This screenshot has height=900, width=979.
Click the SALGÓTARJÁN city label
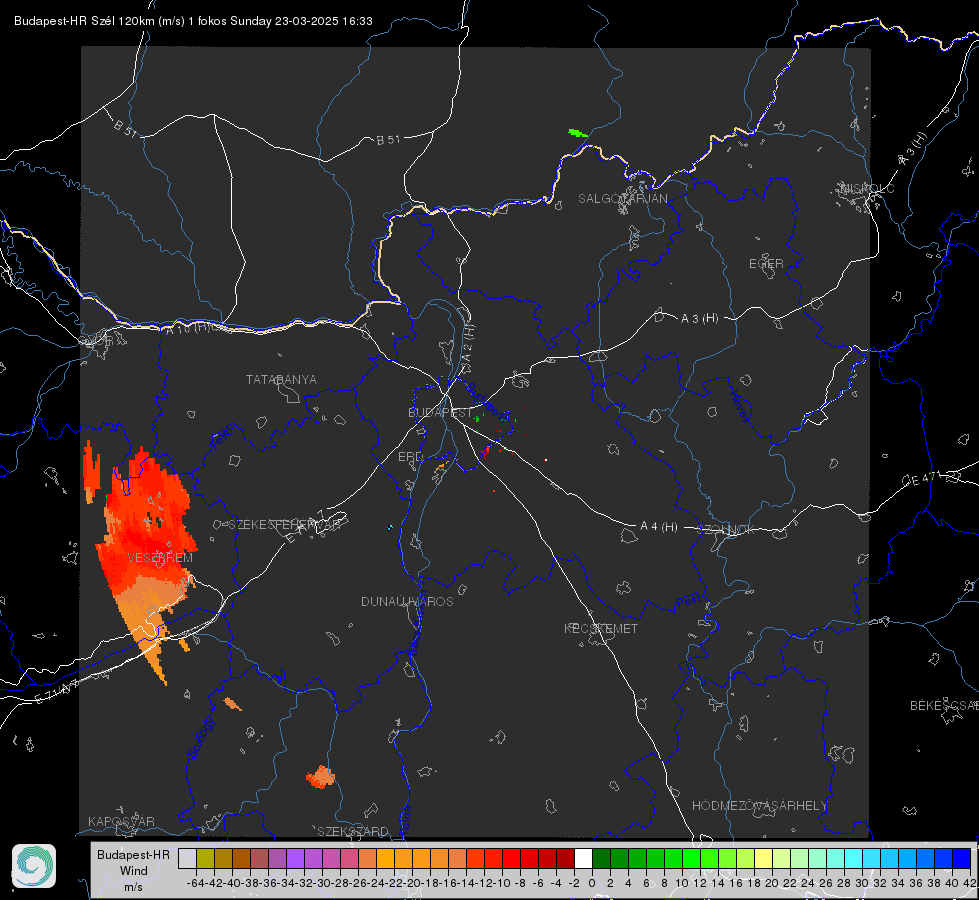[622, 199]
